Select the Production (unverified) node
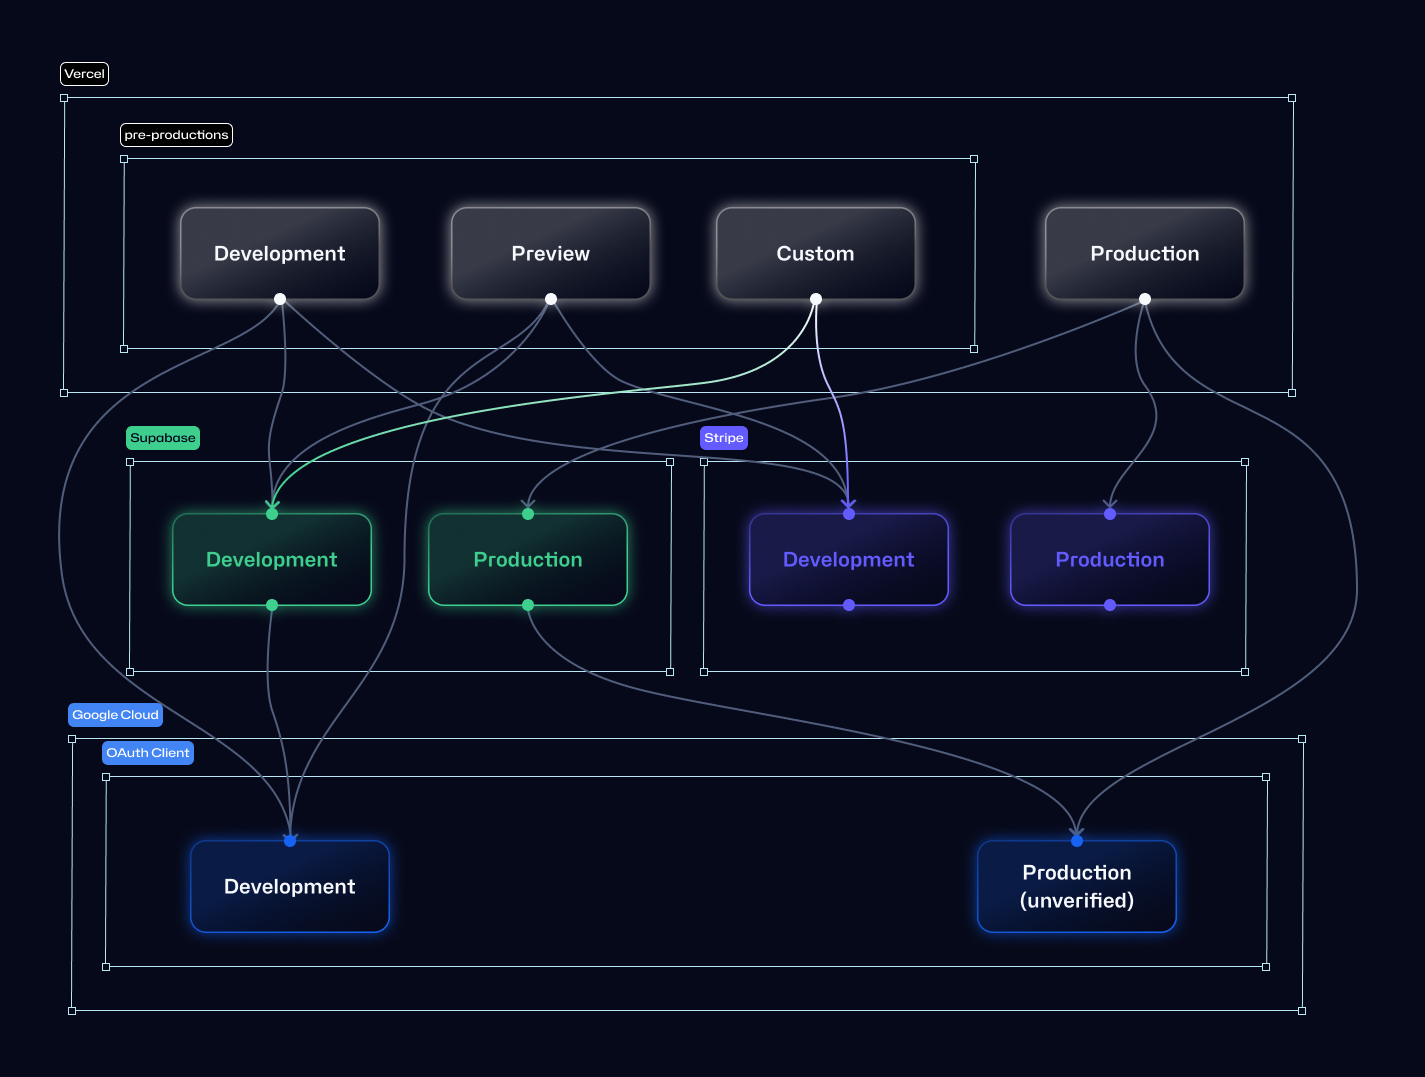The height and width of the screenshot is (1077, 1425). point(1077,886)
